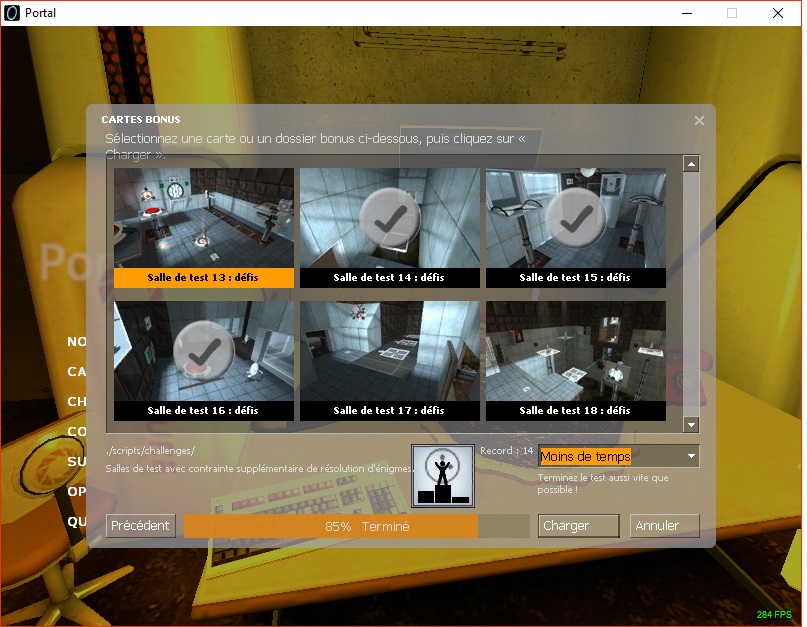Select Salle de test 18 thumbnail
The image size is (807, 627).
tap(575, 351)
